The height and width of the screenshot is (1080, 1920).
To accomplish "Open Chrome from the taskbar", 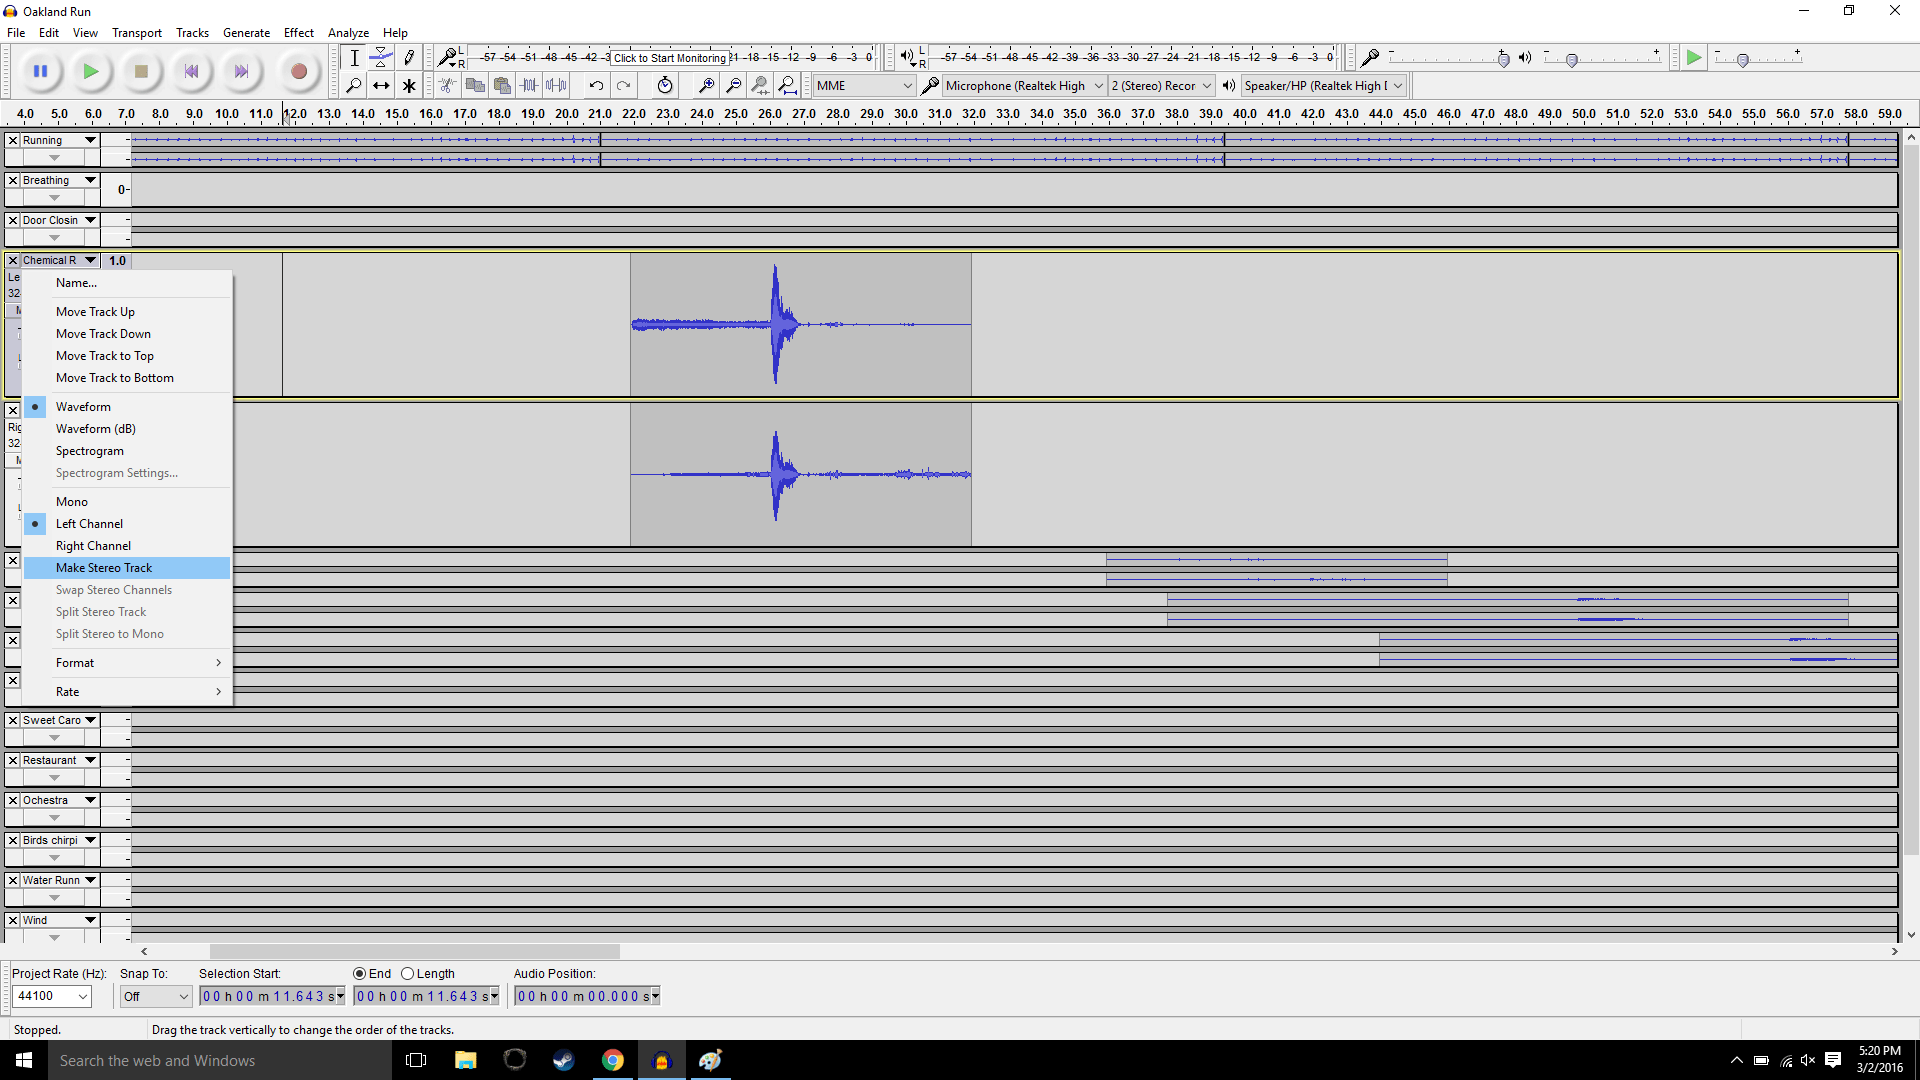I will click(613, 1060).
